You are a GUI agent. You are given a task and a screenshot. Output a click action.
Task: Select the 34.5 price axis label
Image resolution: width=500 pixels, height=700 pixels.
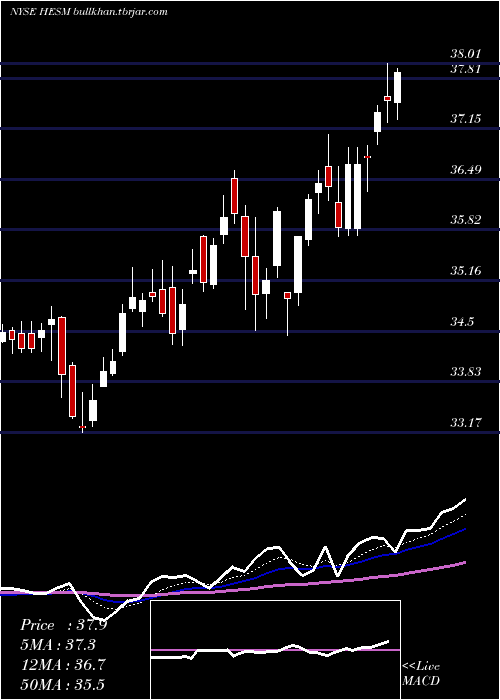(x=462, y=321)
